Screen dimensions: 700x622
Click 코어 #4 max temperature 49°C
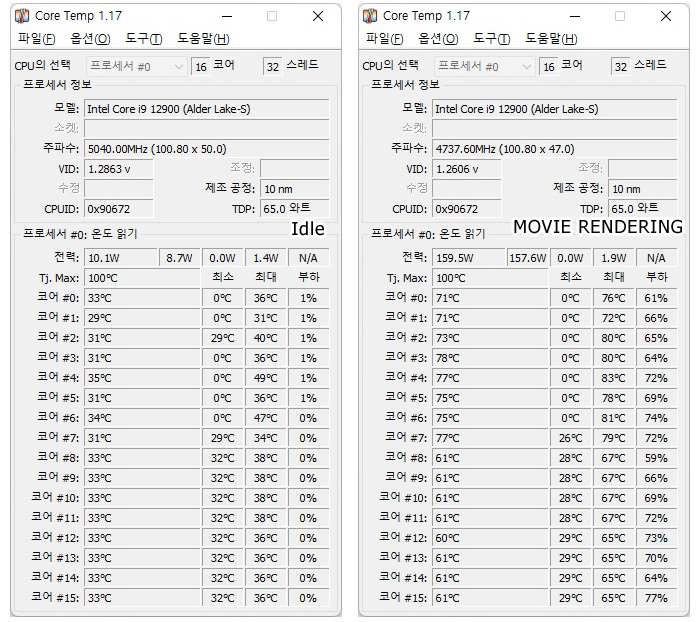click(266, 378)
